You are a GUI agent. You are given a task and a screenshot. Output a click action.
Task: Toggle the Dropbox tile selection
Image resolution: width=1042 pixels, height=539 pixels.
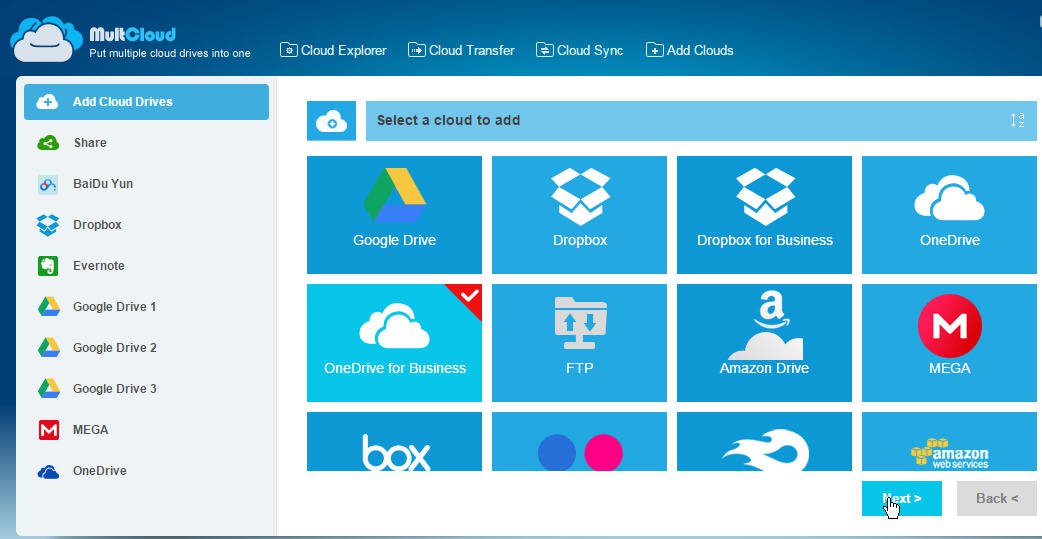coord(579,215)
